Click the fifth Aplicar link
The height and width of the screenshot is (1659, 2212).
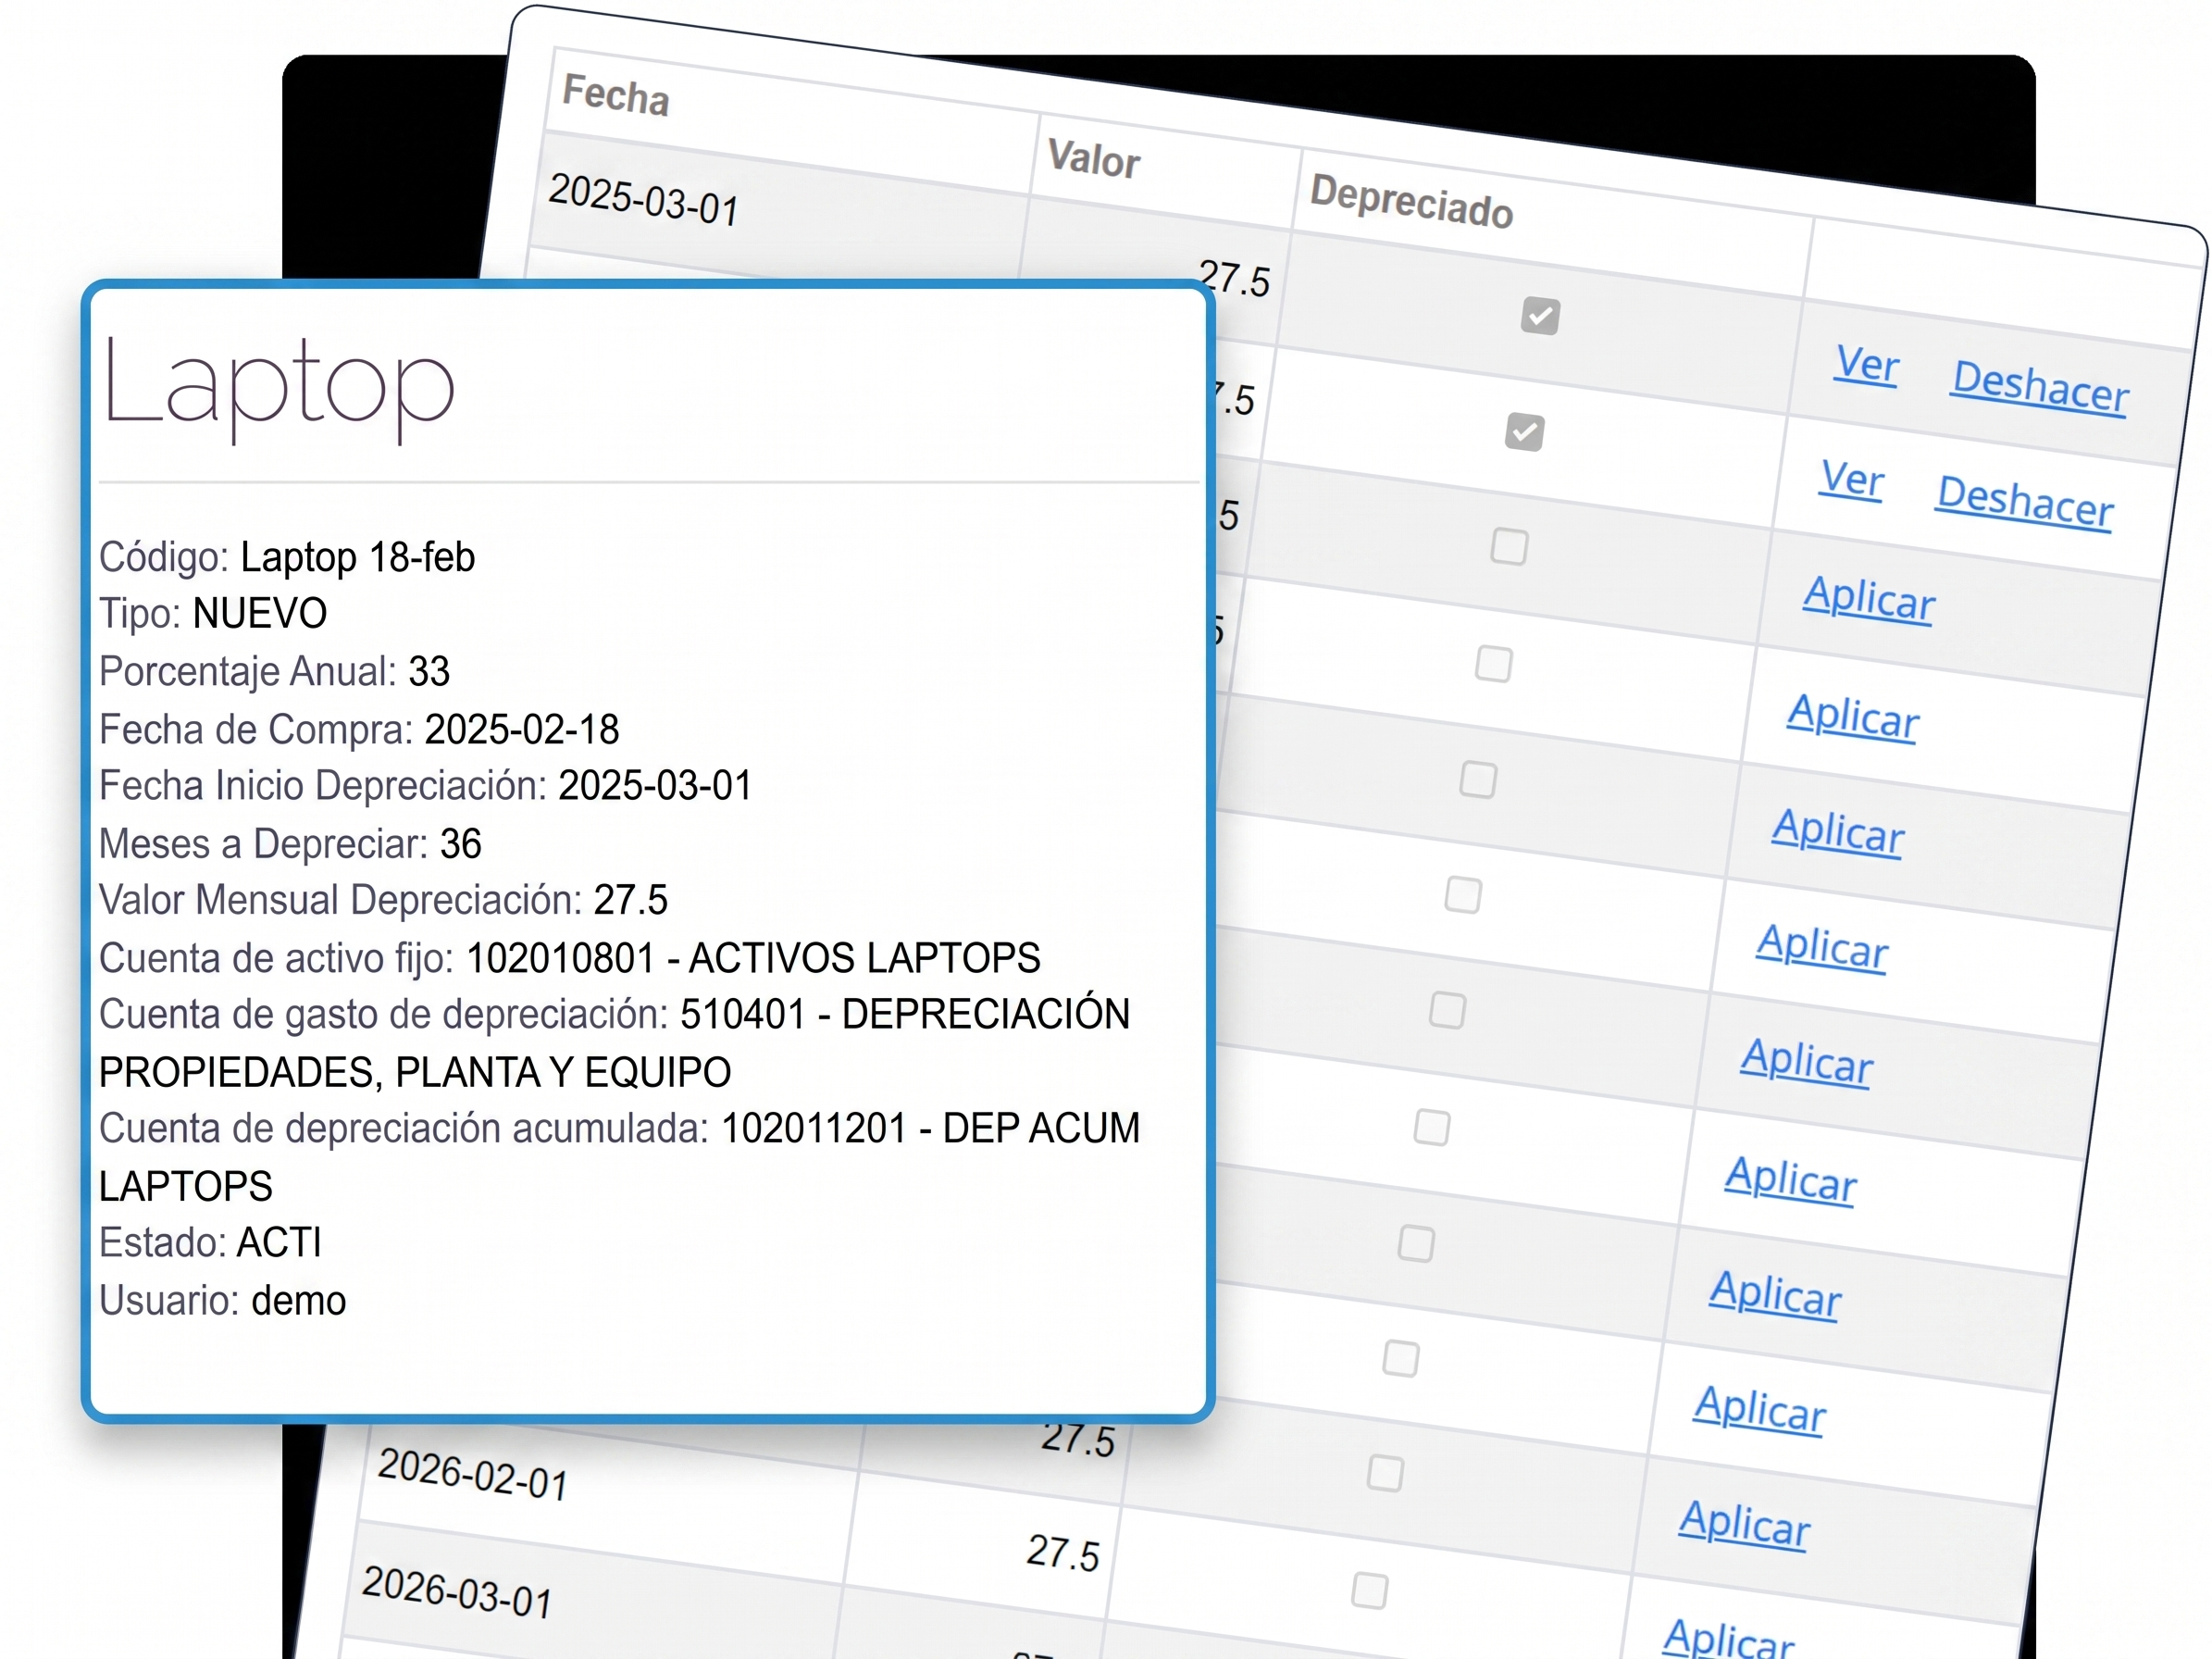[1807, 1061]
